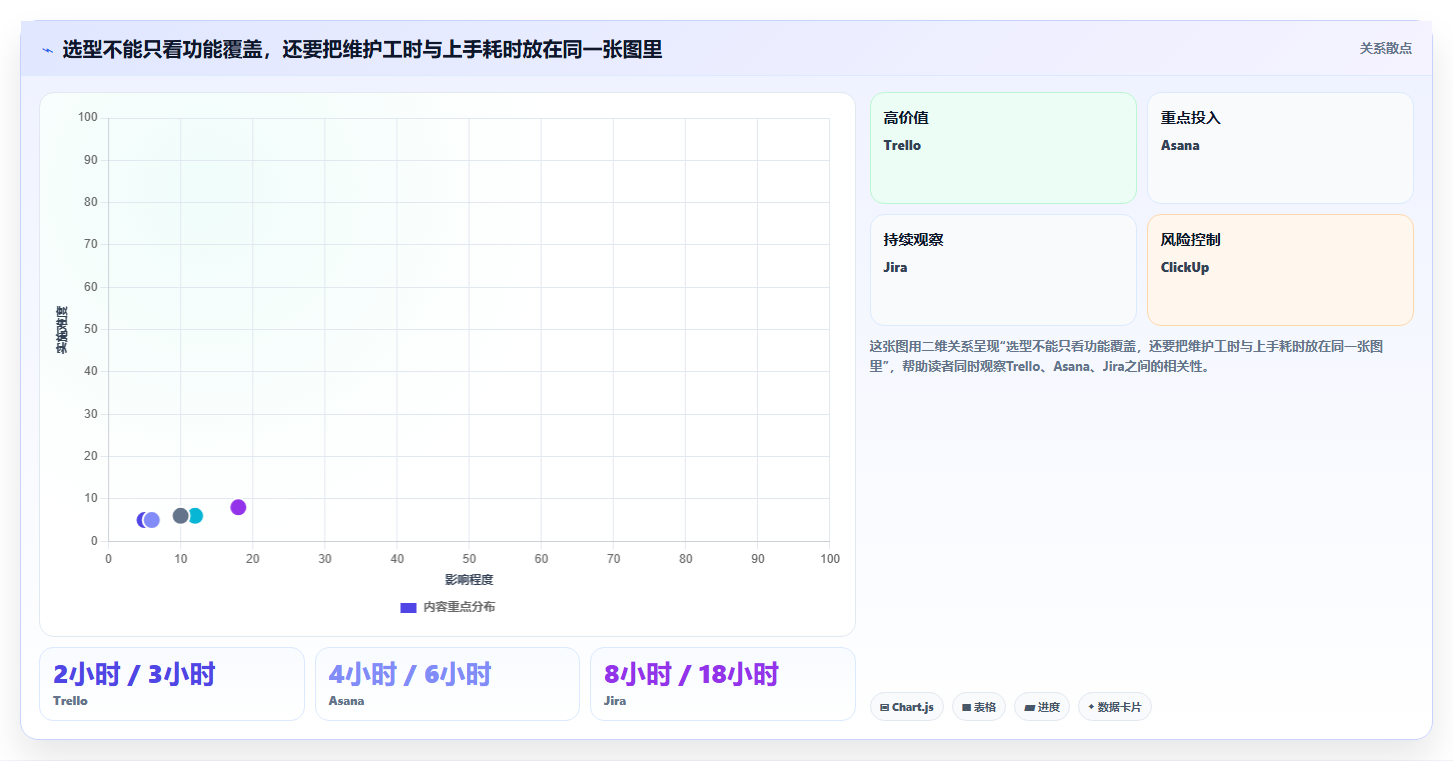Select the purple scatter point near 18
The width and height of the screenshot is (1453, 761).
pos(238,507)
